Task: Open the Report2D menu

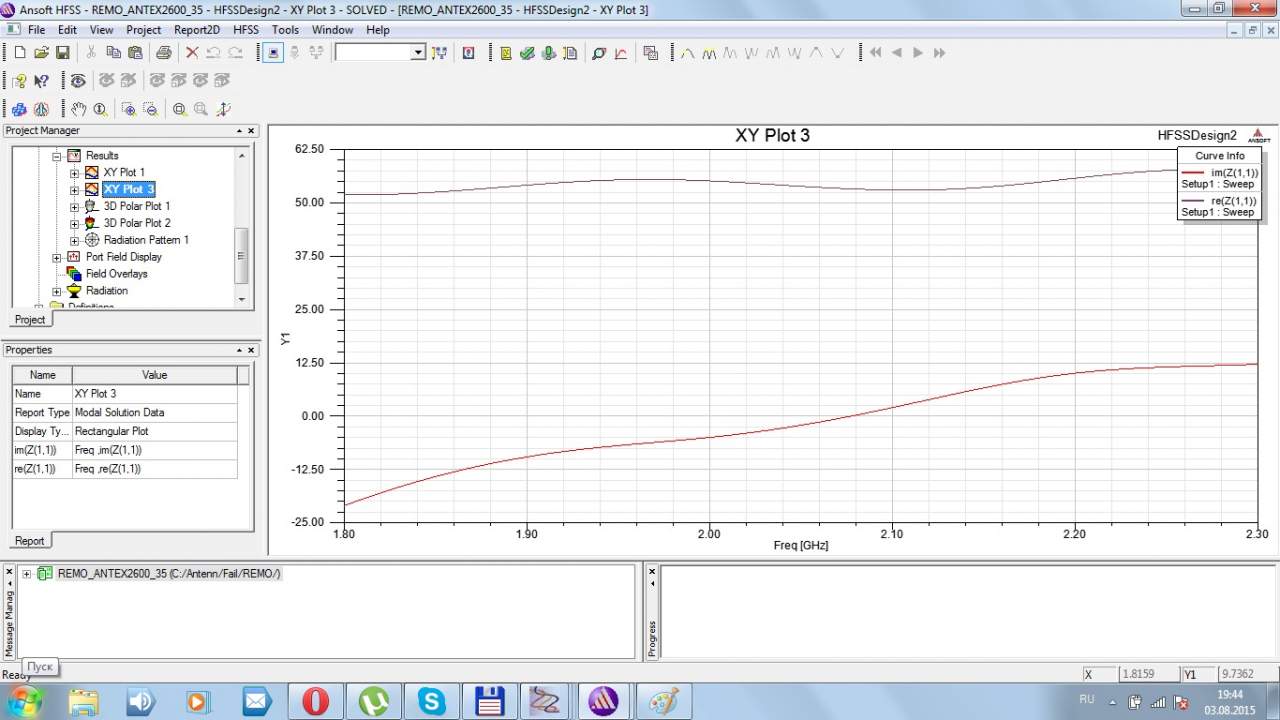Action: (x=196, y=30)
